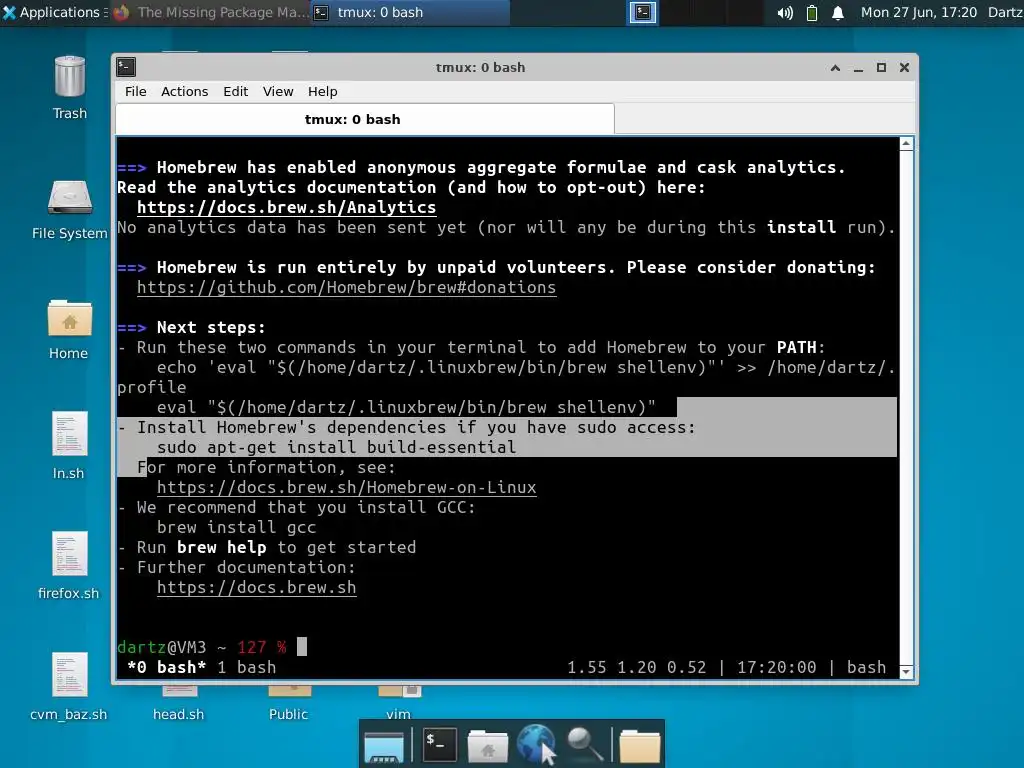
Task: Switch to Firefox 'The Missing Package Ma...' task
Action: pos(210,12)
